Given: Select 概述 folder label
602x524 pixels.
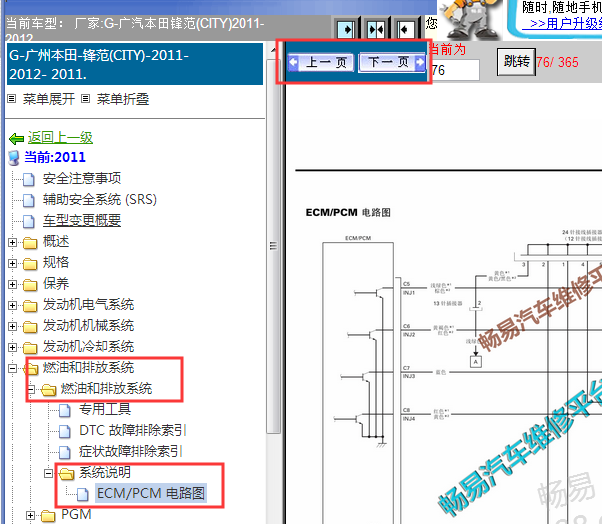Looking at the screenshot, I should click(x=56, y=241).
